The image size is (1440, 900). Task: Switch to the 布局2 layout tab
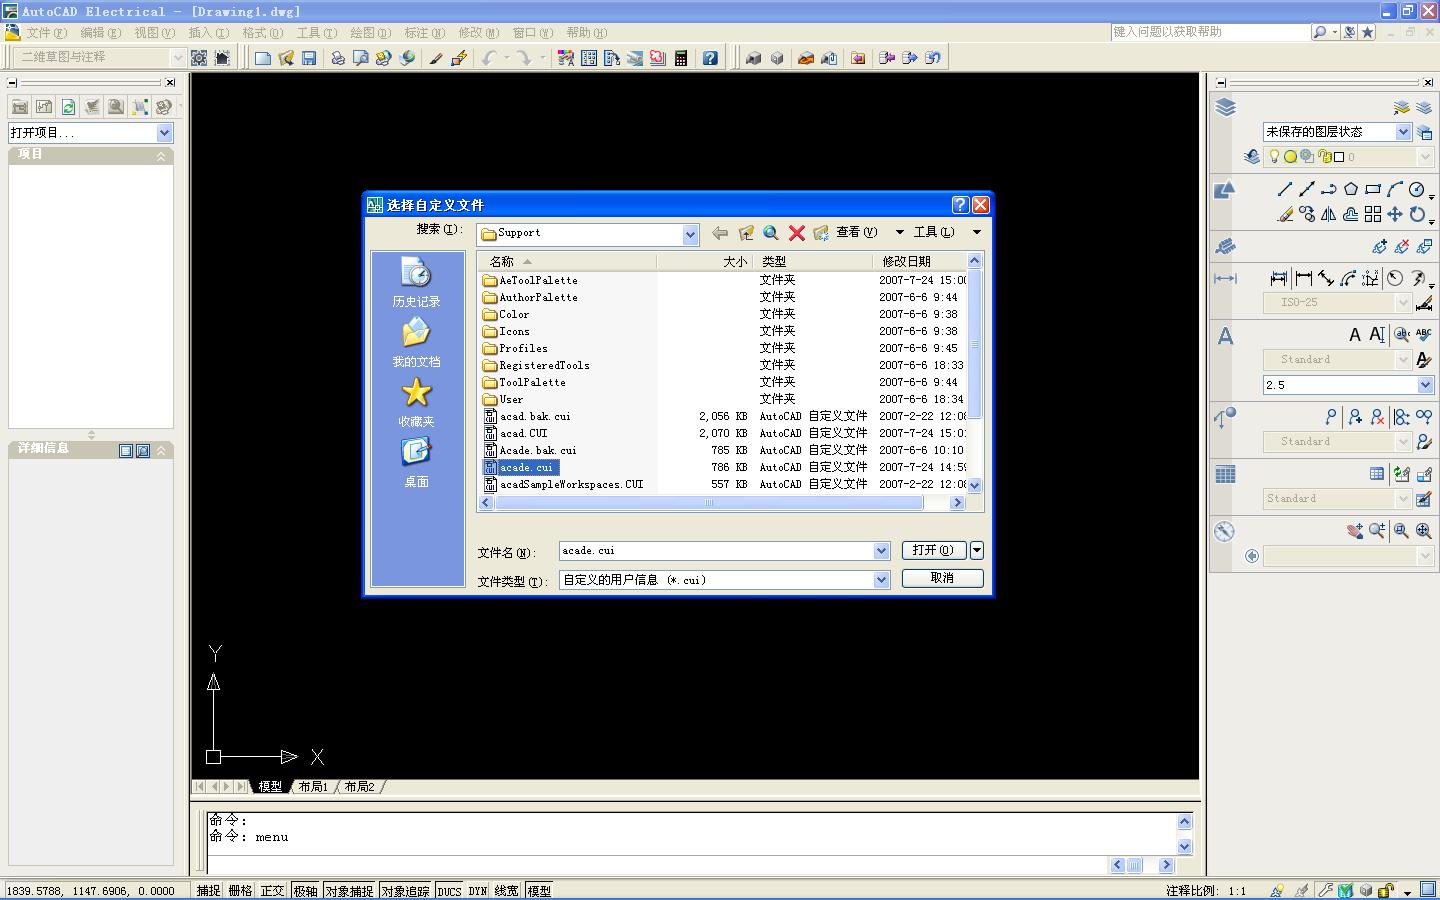point(359,787)
